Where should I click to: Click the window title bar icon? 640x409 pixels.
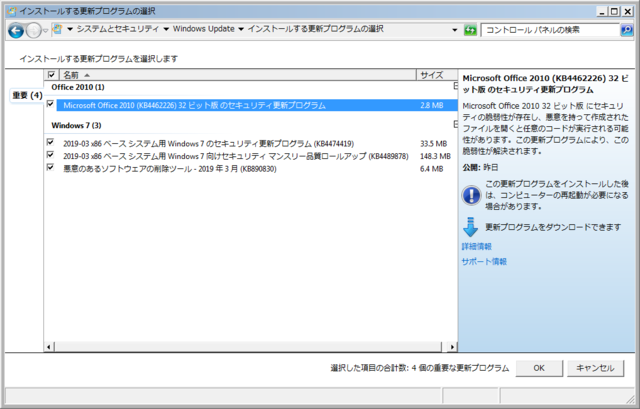pyautogui.click(x=13, y=11)
